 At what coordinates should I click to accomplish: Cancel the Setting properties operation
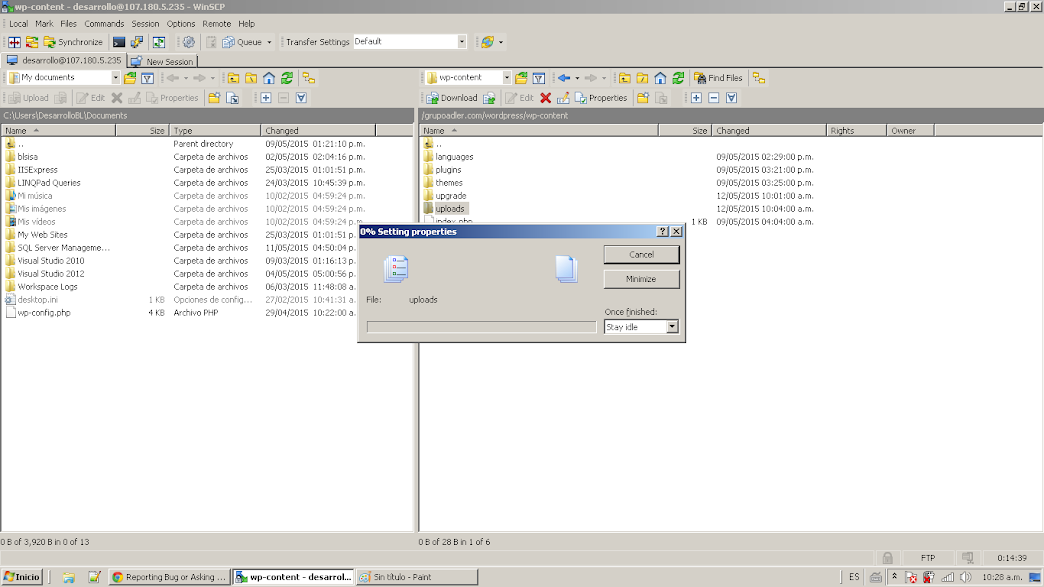(x=641, y=255)
